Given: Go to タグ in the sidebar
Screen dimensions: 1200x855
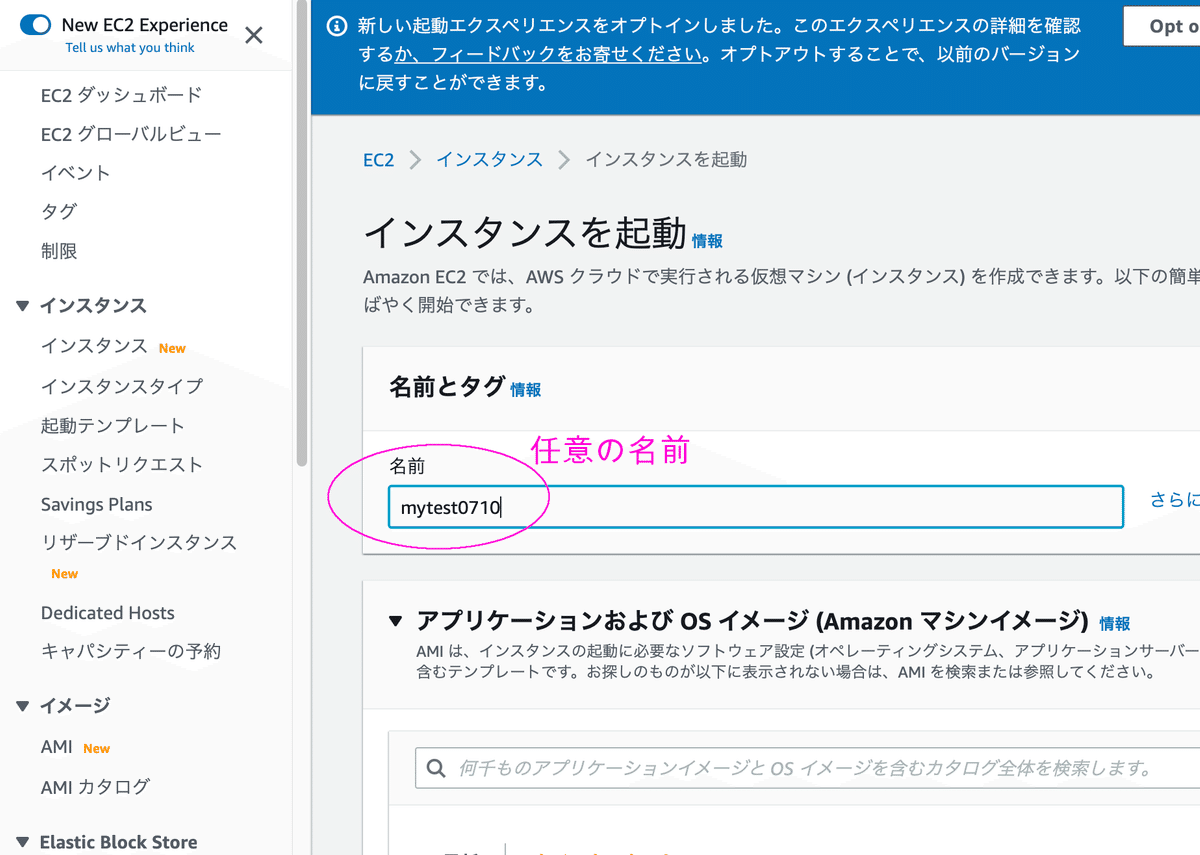Looking at the screenshot, I should pyautogui.click(x=59, y=212).
